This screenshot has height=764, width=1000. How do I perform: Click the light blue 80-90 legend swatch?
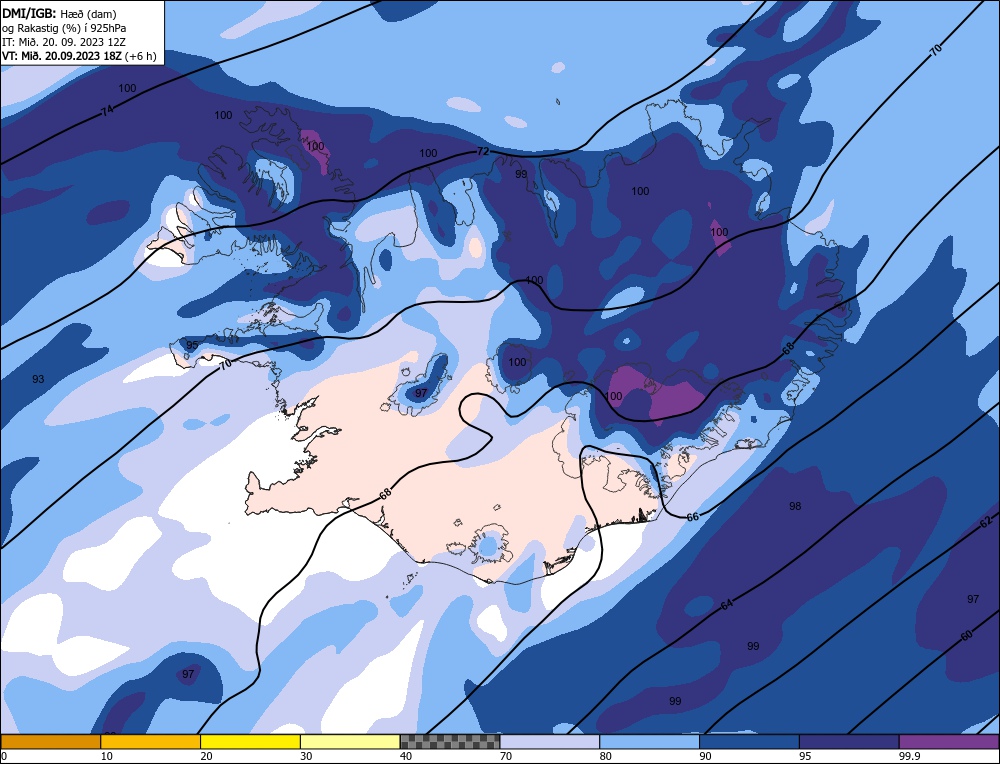pos(649,741)
